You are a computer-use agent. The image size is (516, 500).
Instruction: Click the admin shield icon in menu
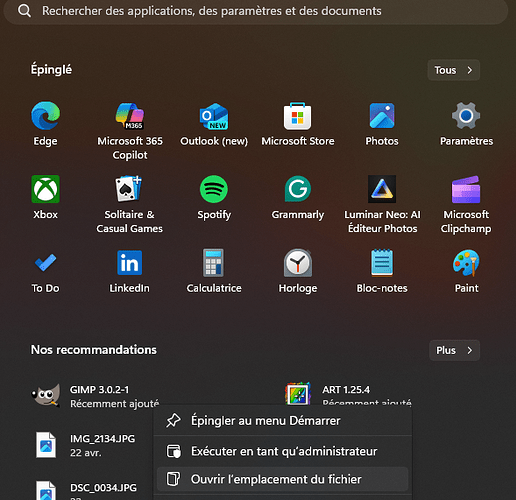(x=173, y=451)
